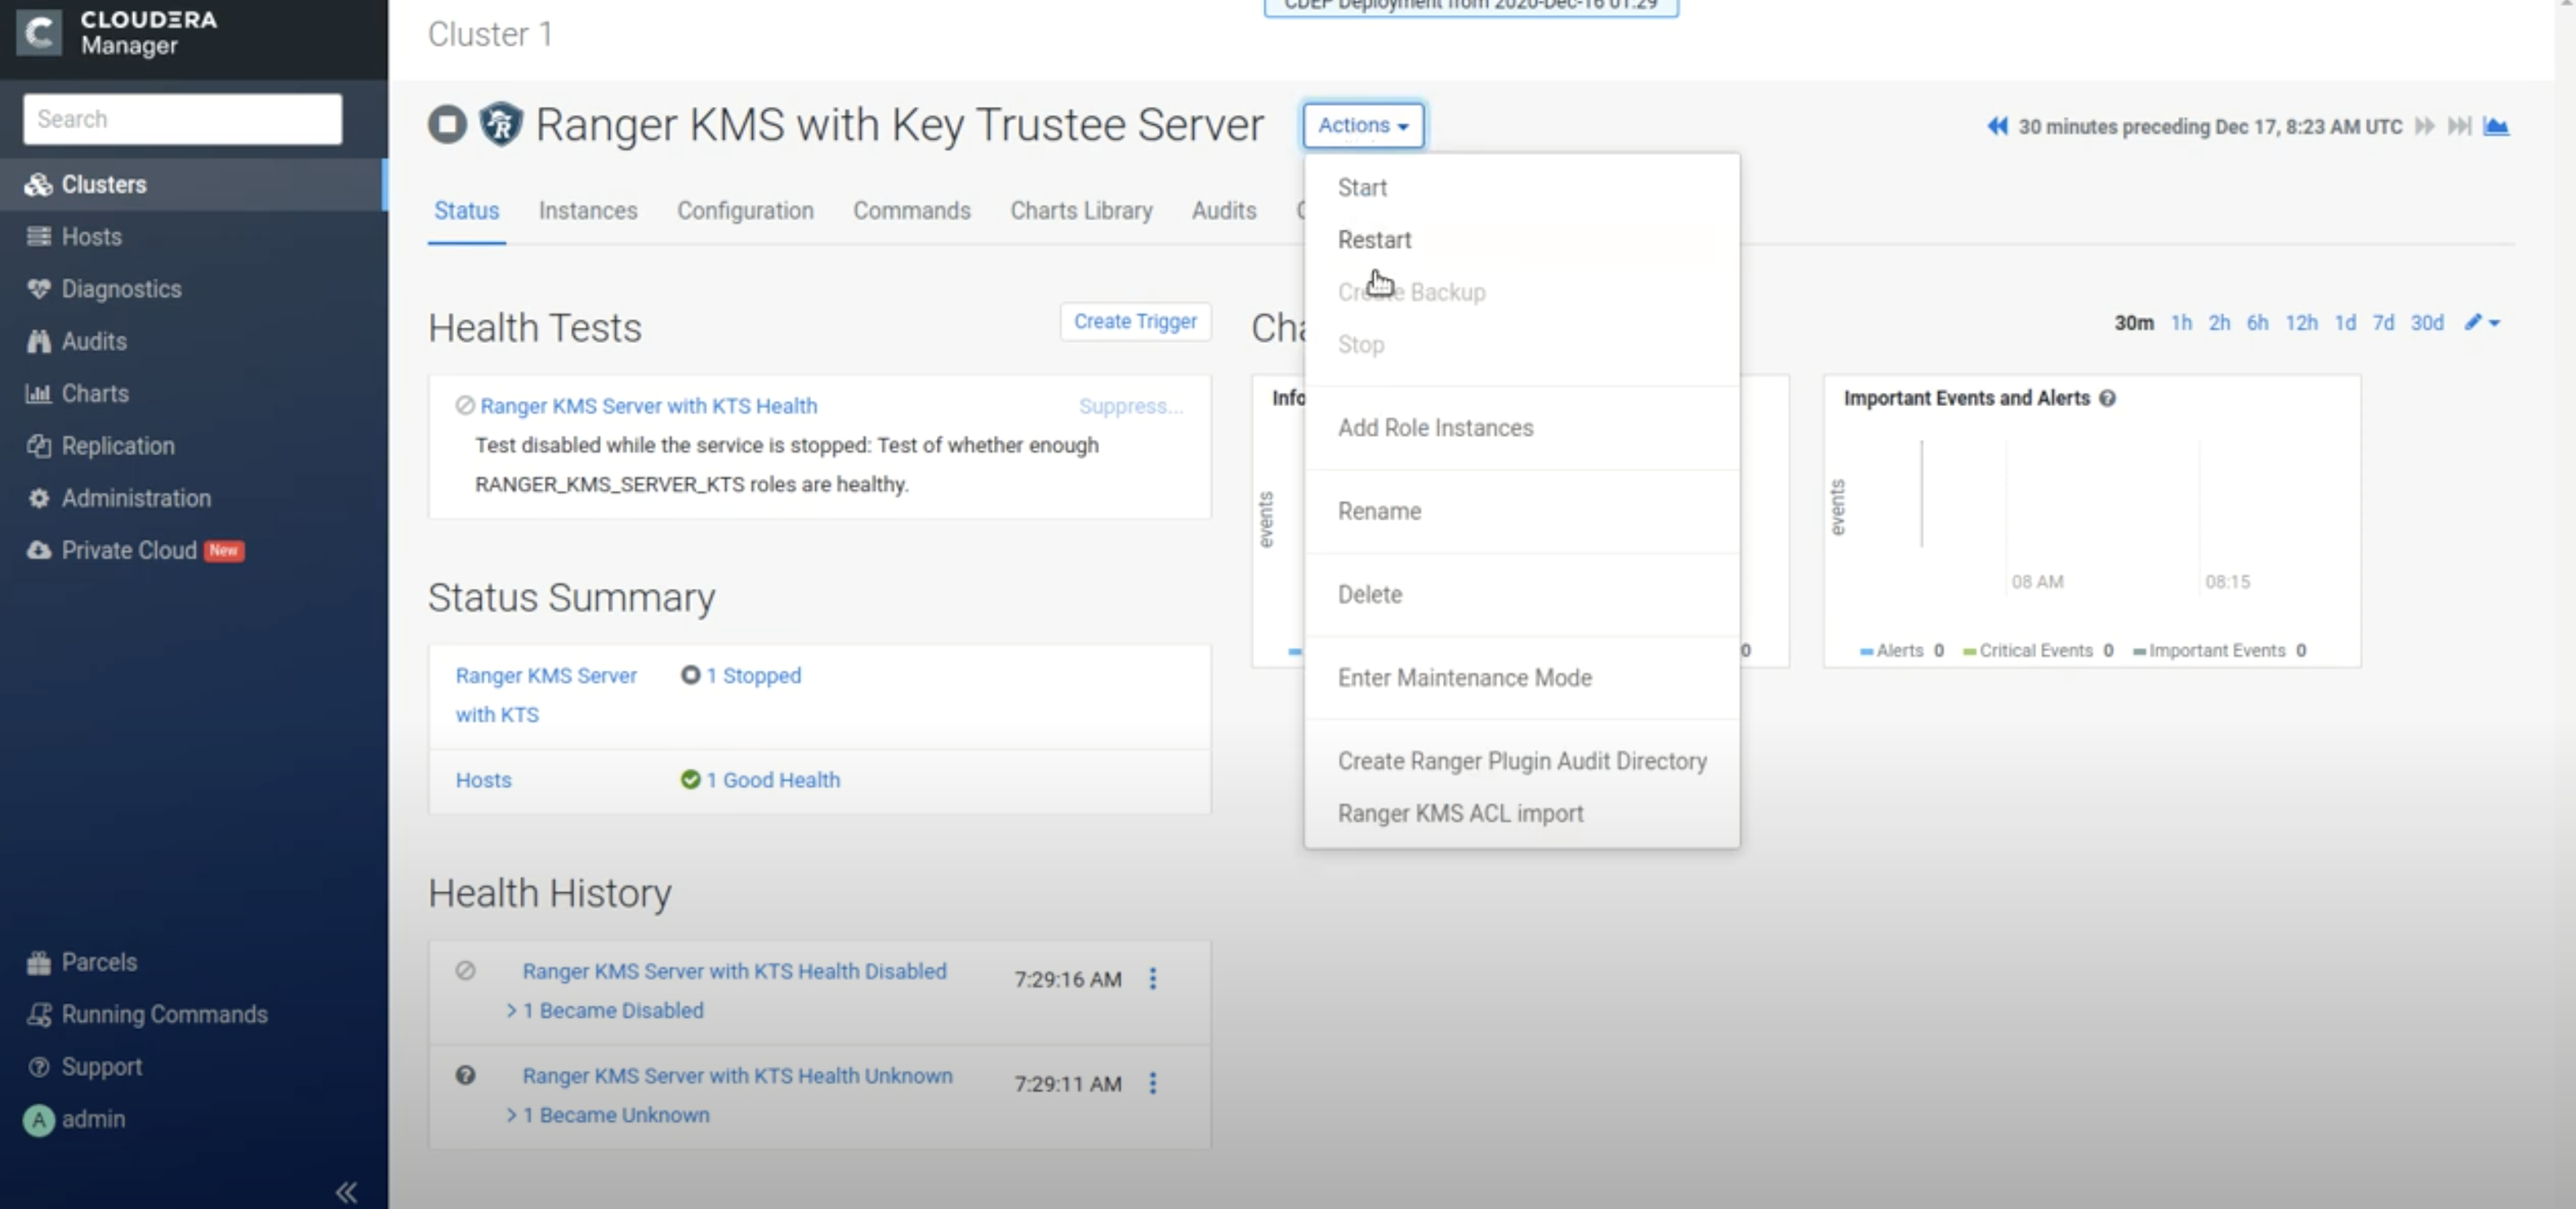Open Parcels in the sidebar

tap(82, 962)
